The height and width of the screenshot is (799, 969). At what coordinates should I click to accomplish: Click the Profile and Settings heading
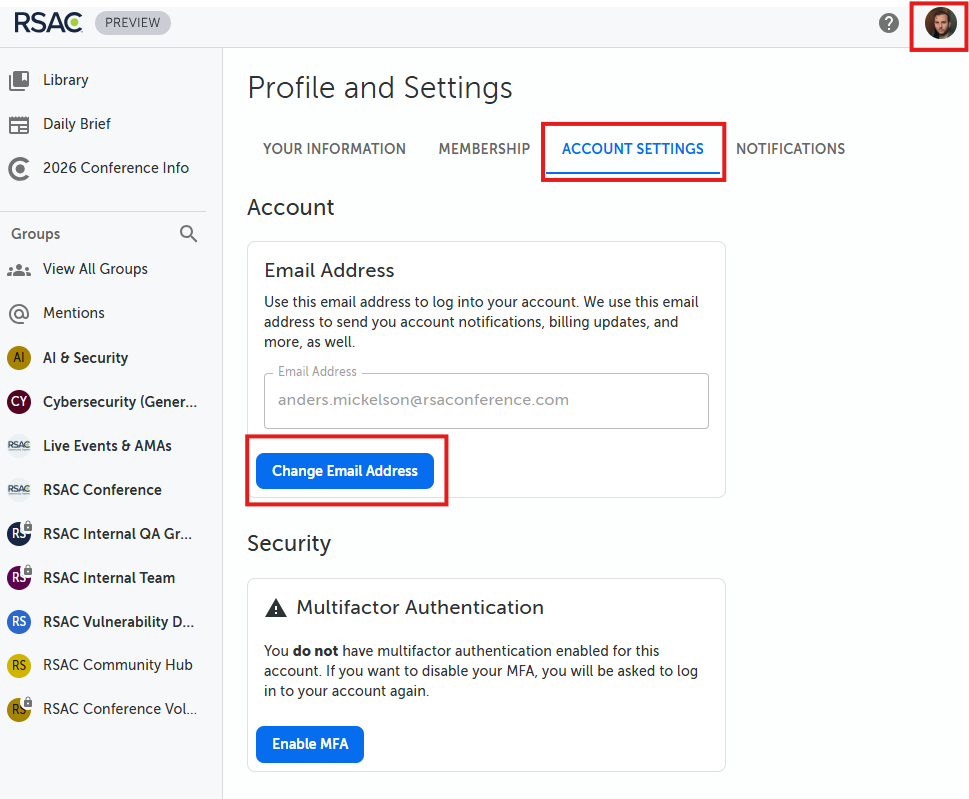pyautogui.click(x=380, y=87)
